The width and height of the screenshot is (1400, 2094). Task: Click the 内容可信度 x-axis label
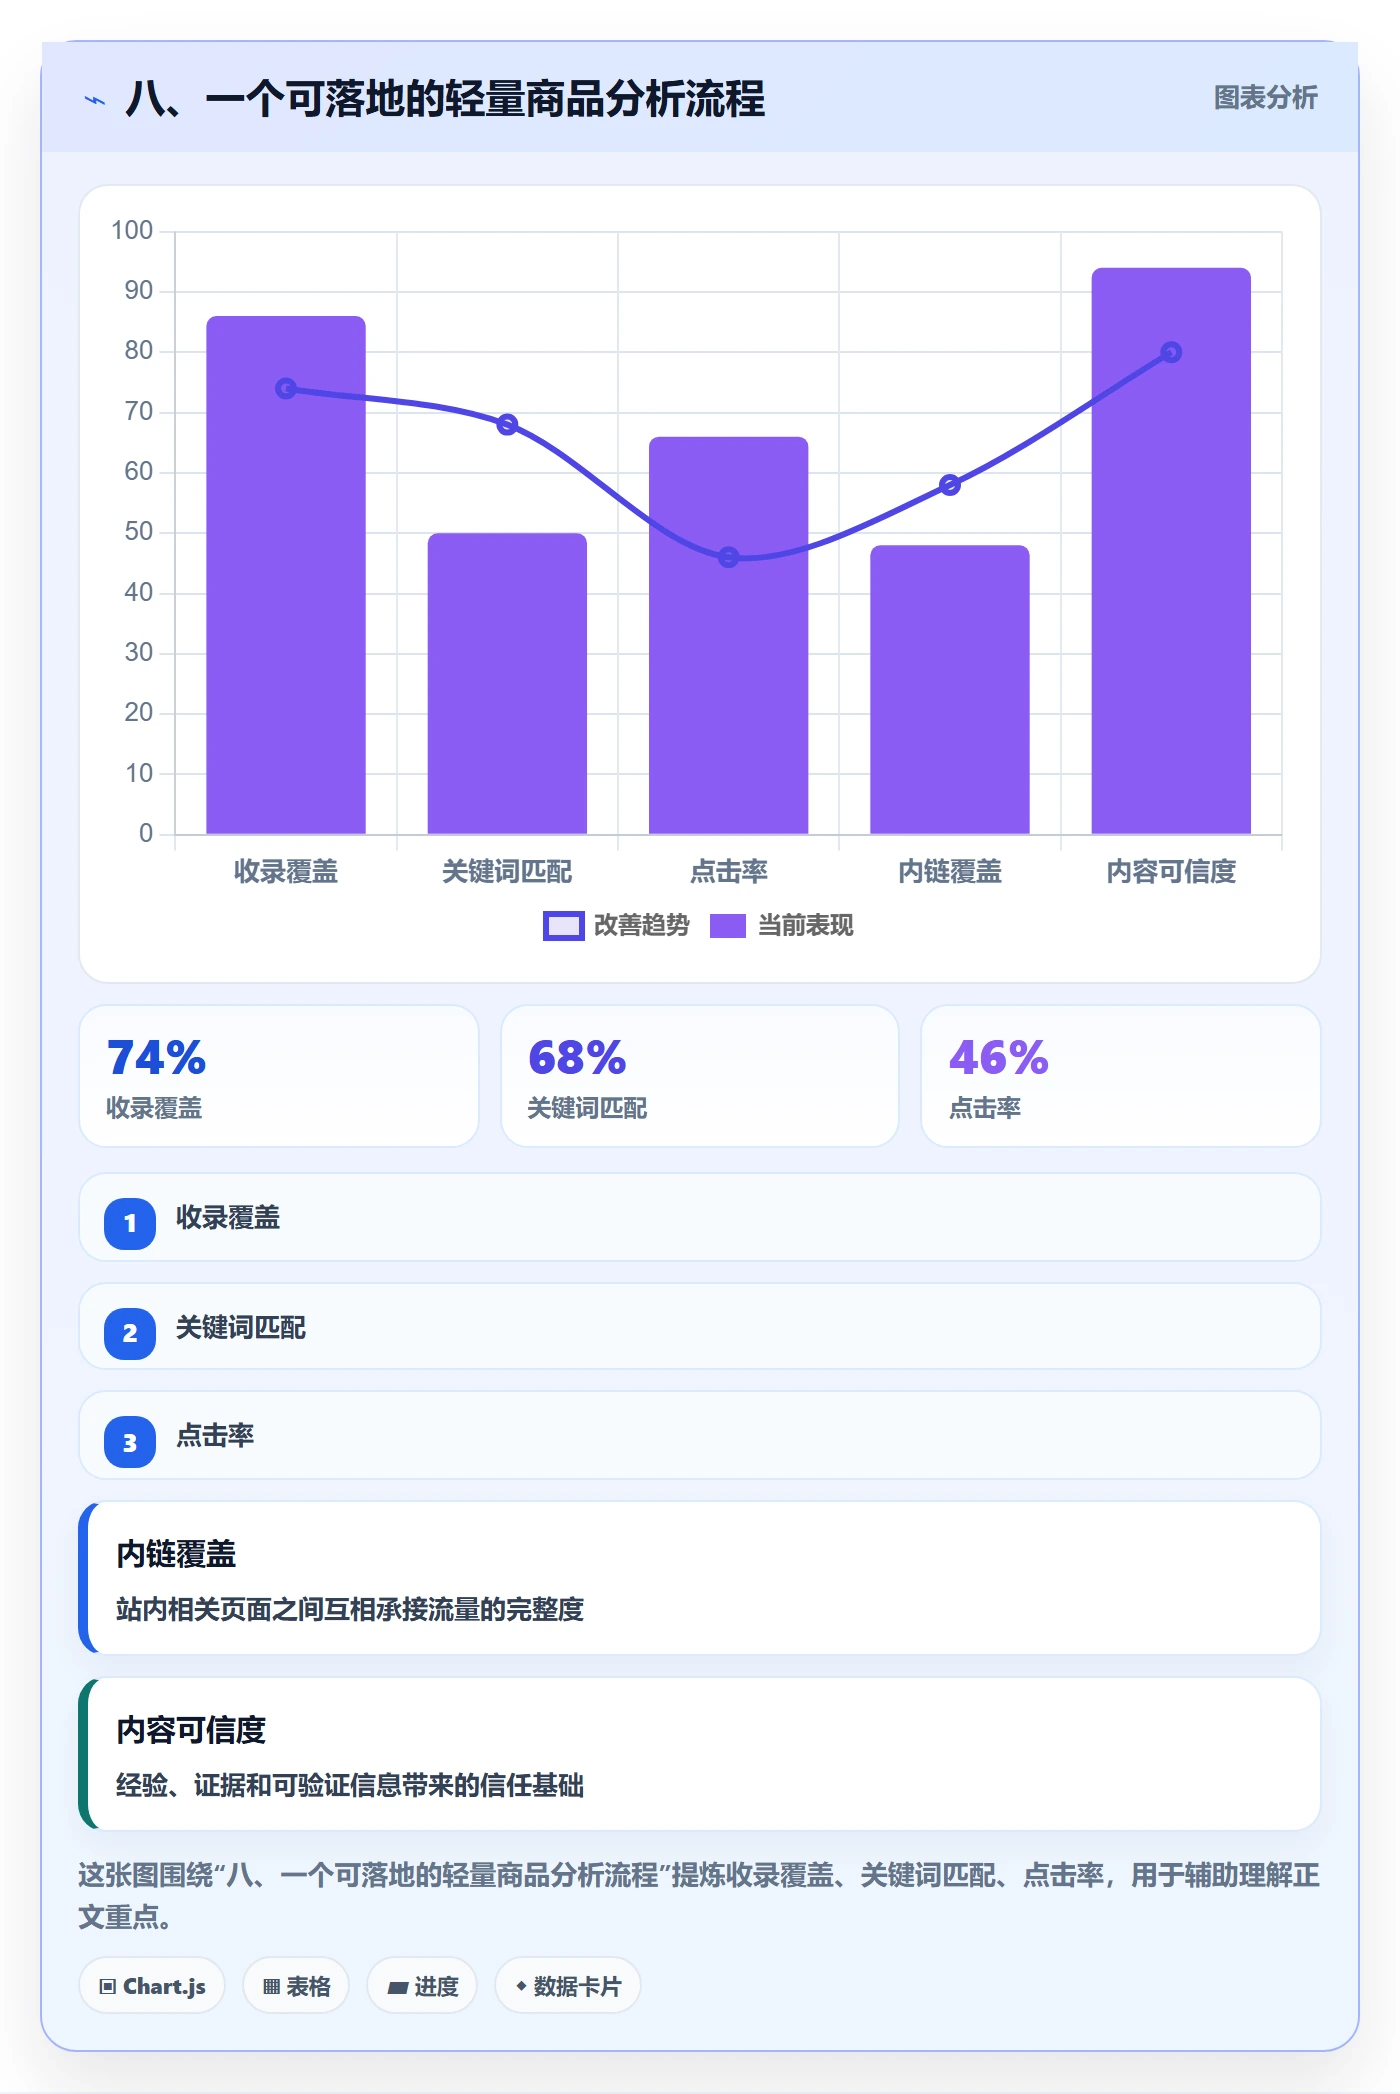click(1171, 872)
